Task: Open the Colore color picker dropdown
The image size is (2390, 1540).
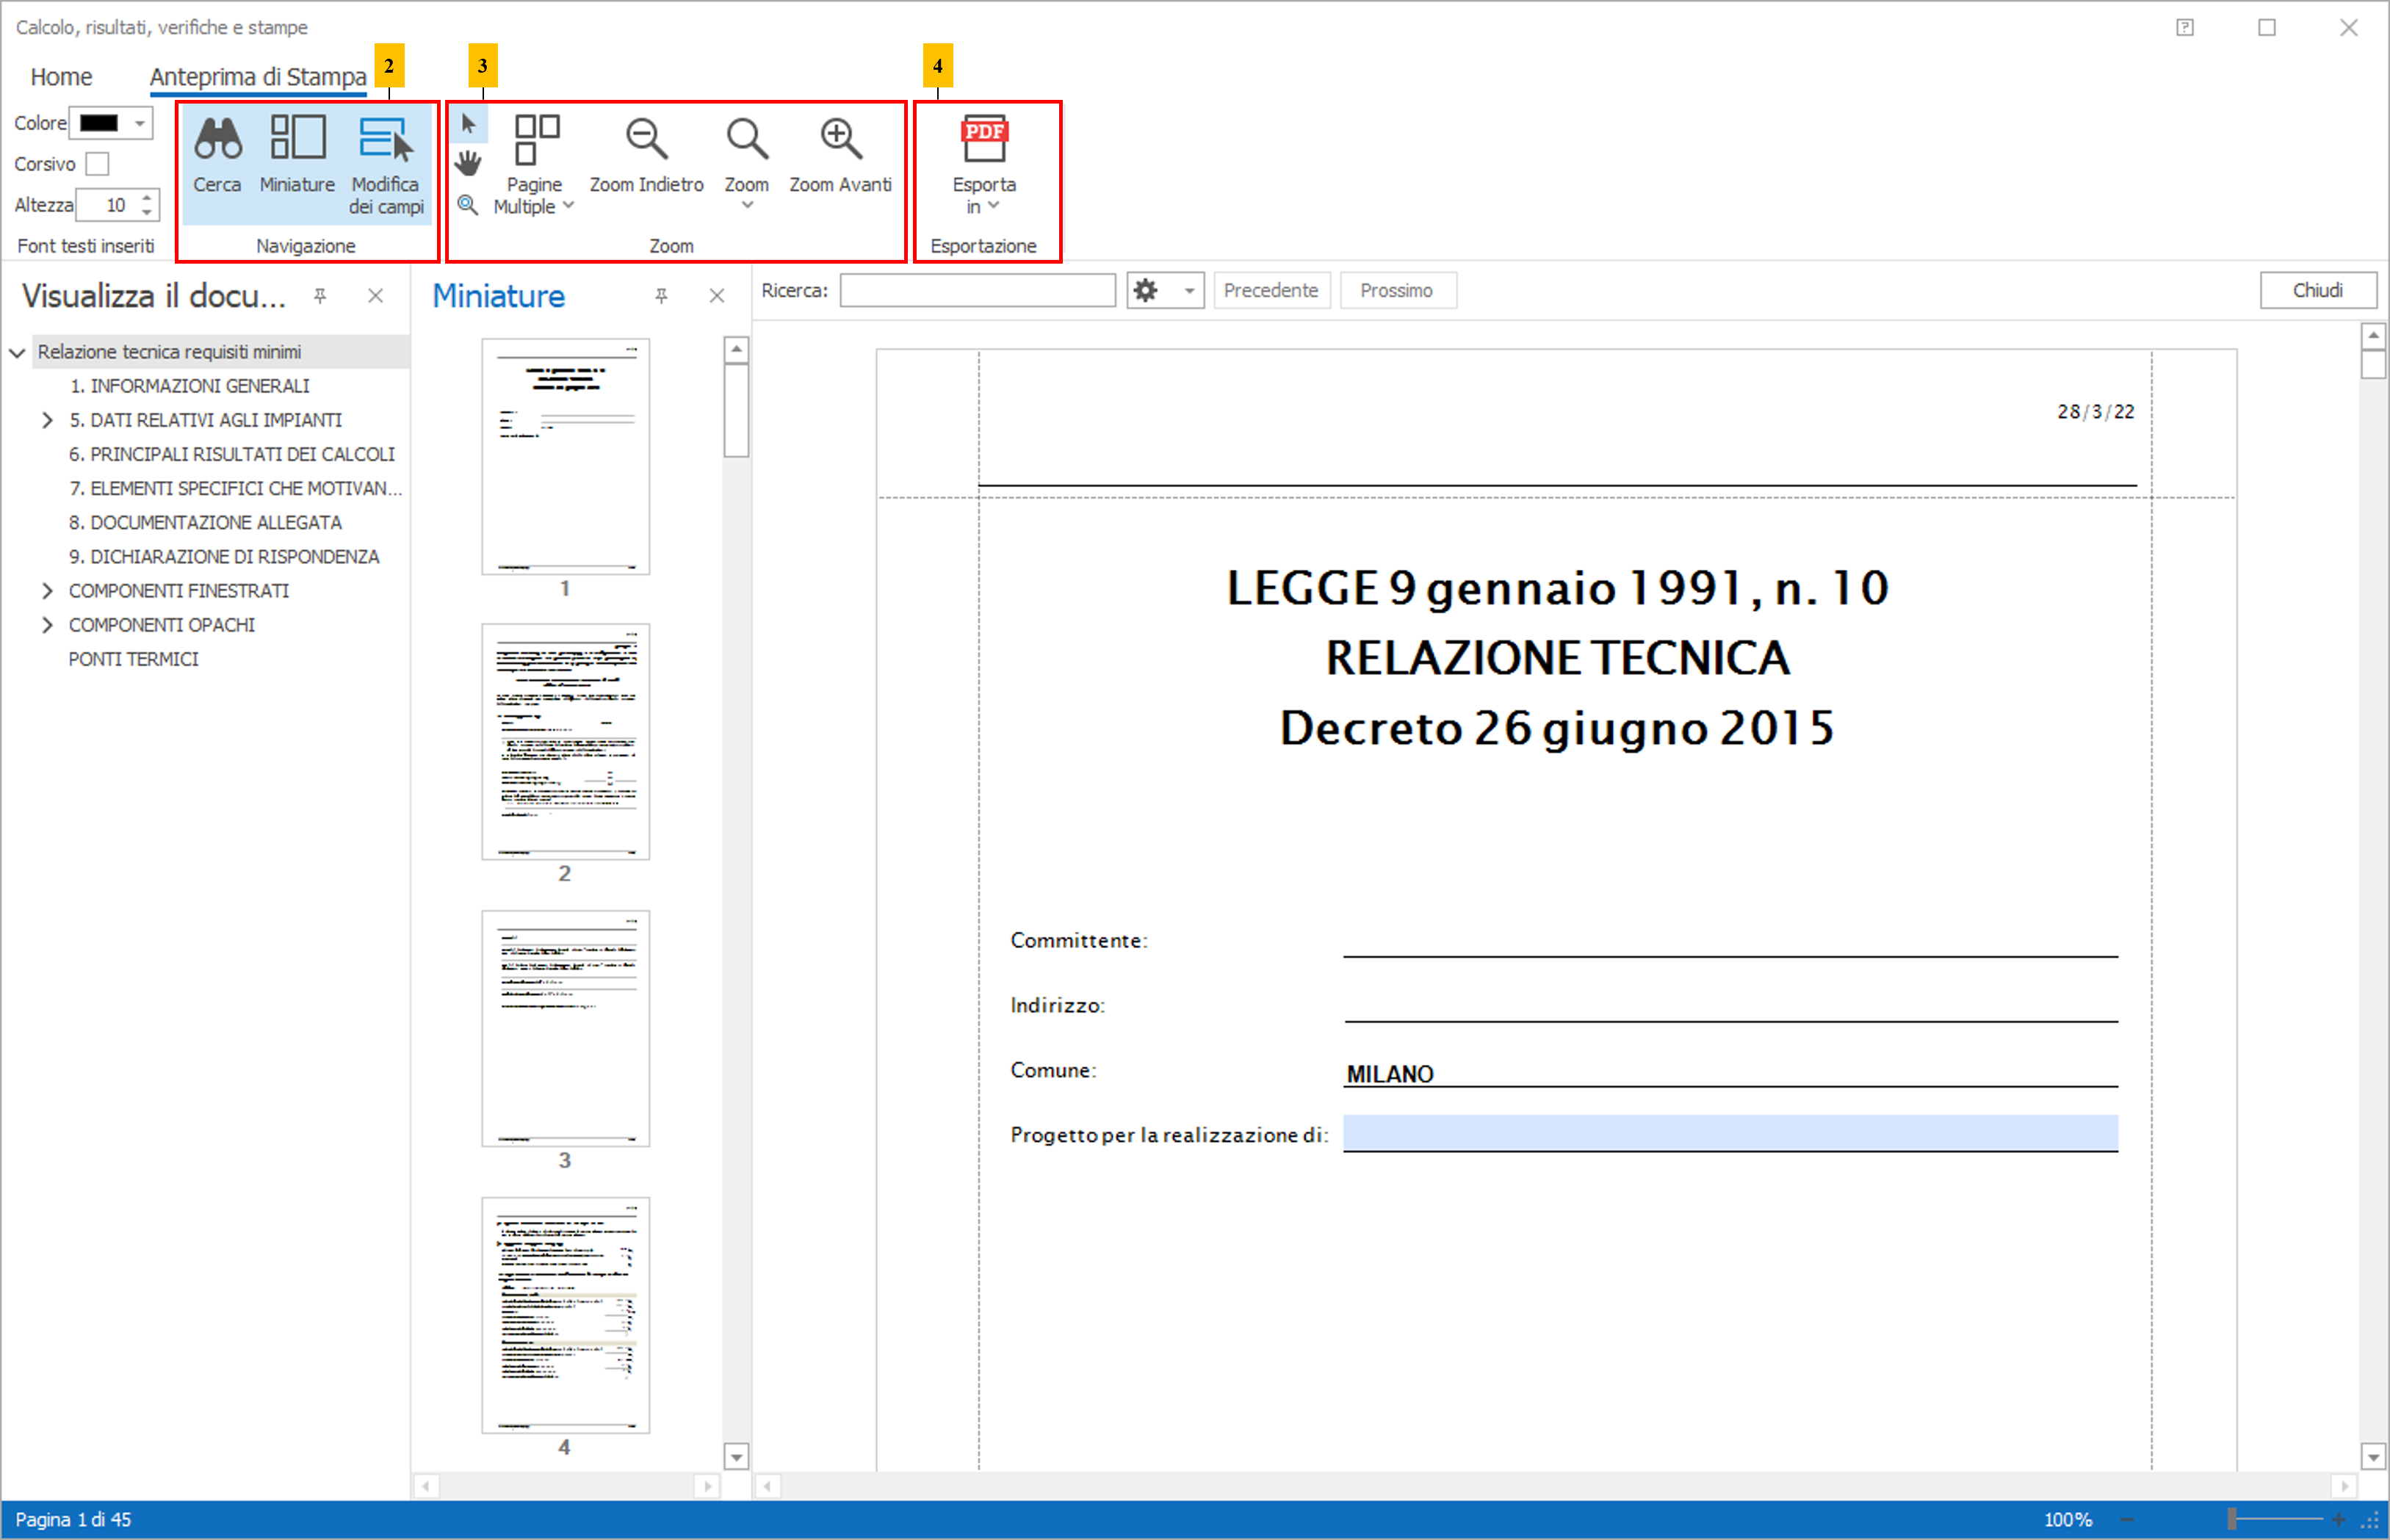Action: click(x=139, y=123)
